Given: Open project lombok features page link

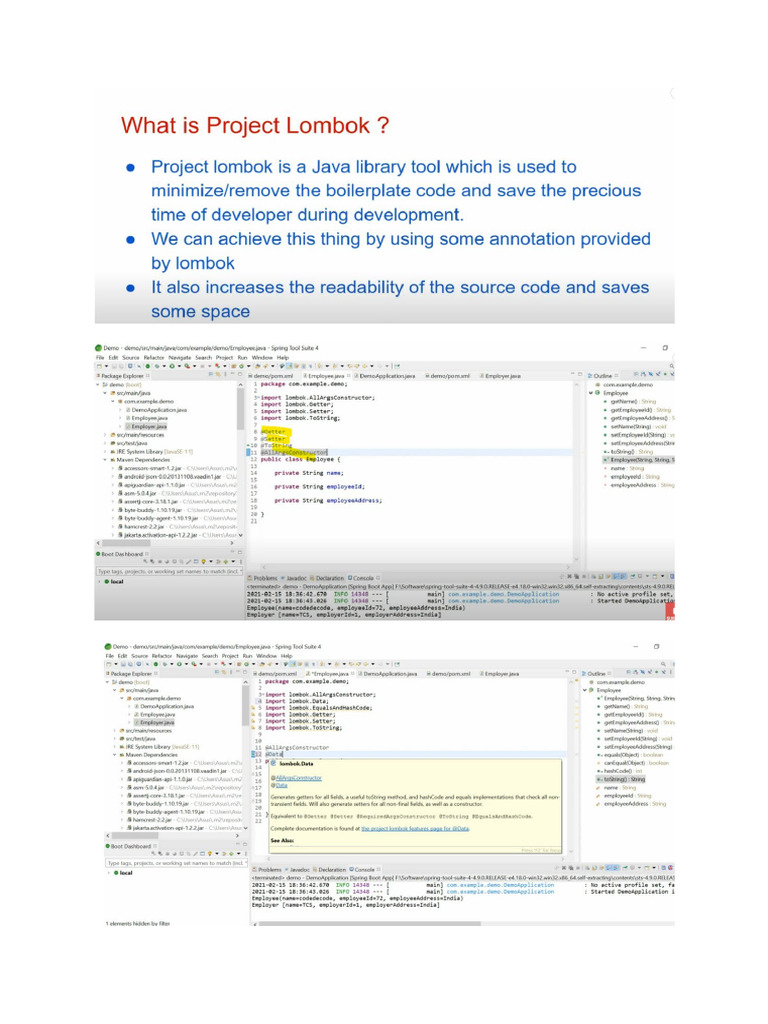Looking at the screenshot, I should [x=415, y=828].
